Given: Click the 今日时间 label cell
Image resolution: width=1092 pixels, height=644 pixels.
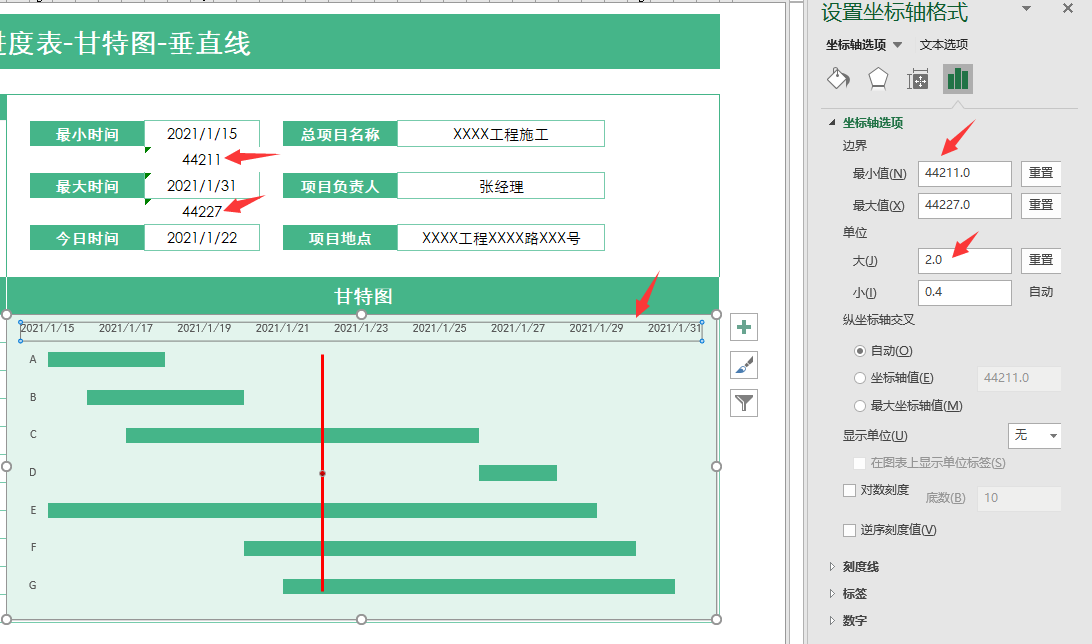Looking at the screenshot, I should (x=87, y=238).
